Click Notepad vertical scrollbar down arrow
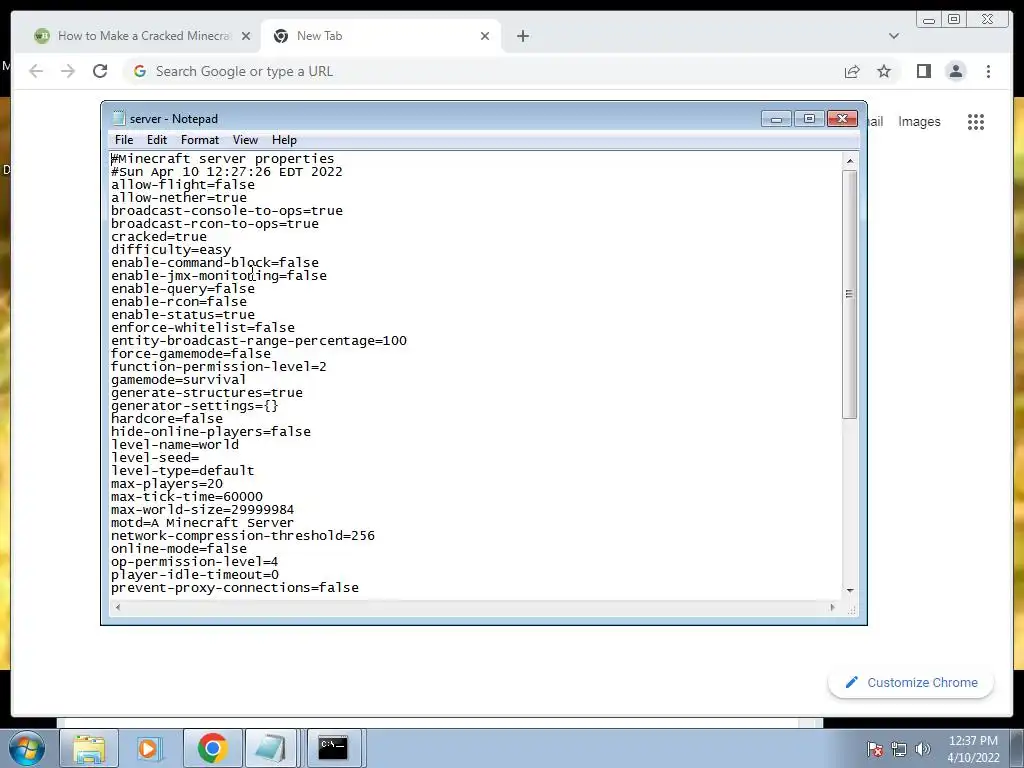 [x=850, y=590]
